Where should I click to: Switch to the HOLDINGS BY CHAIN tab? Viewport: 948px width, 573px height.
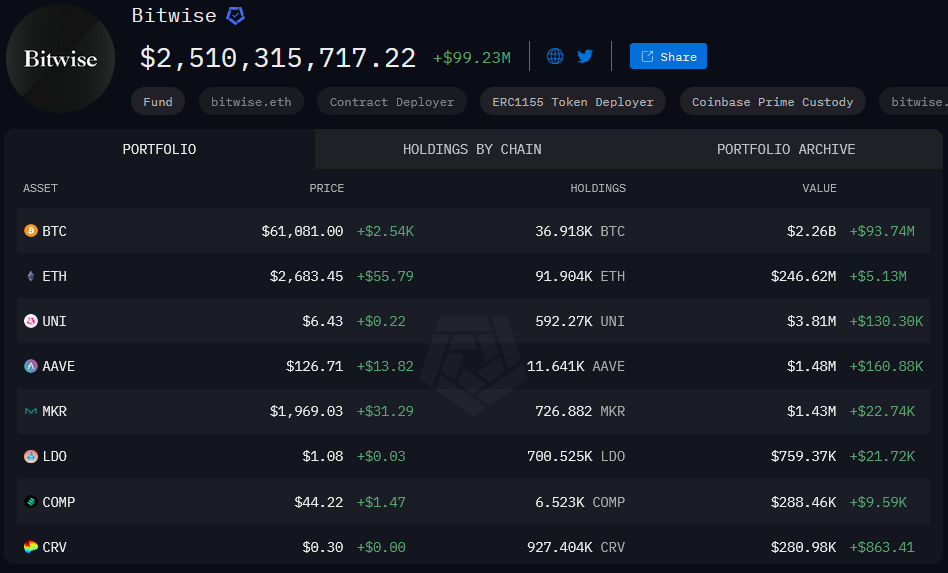click(472, 149)
